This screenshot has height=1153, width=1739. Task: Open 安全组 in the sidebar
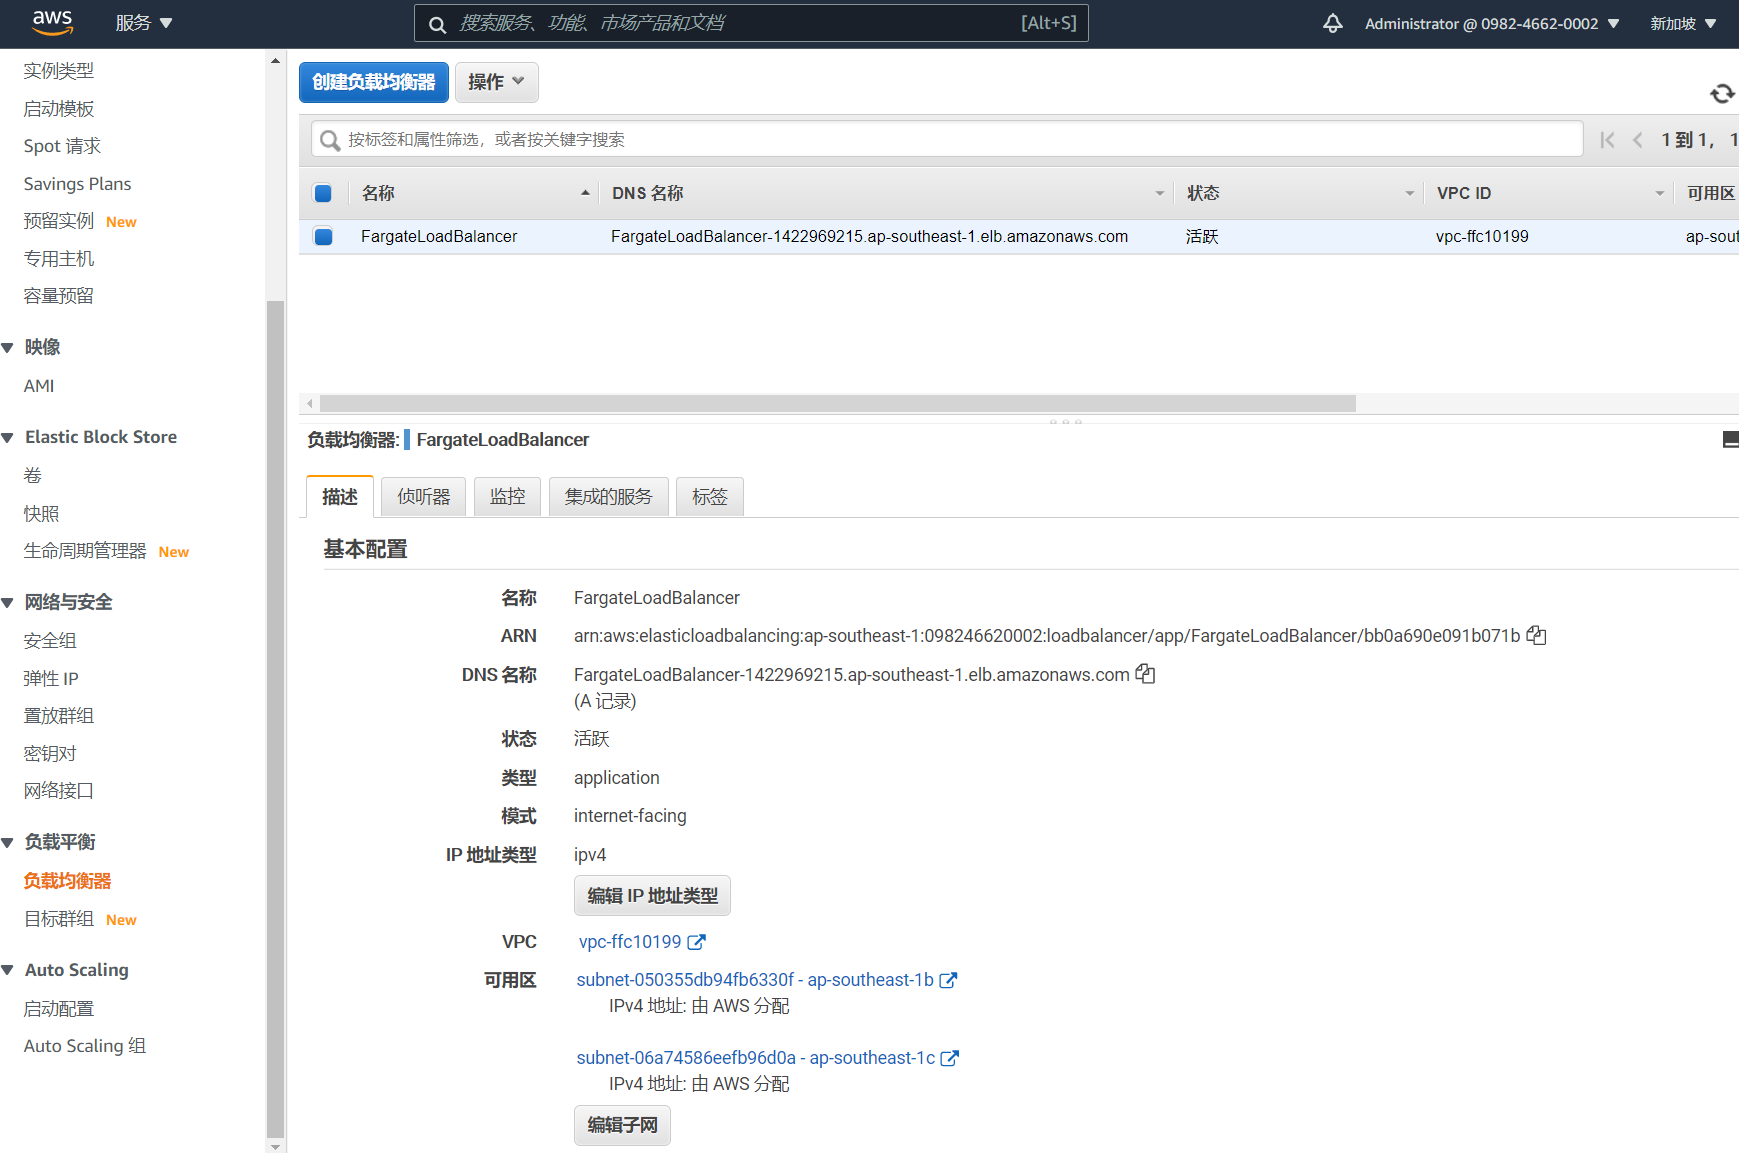click(50, 641)
